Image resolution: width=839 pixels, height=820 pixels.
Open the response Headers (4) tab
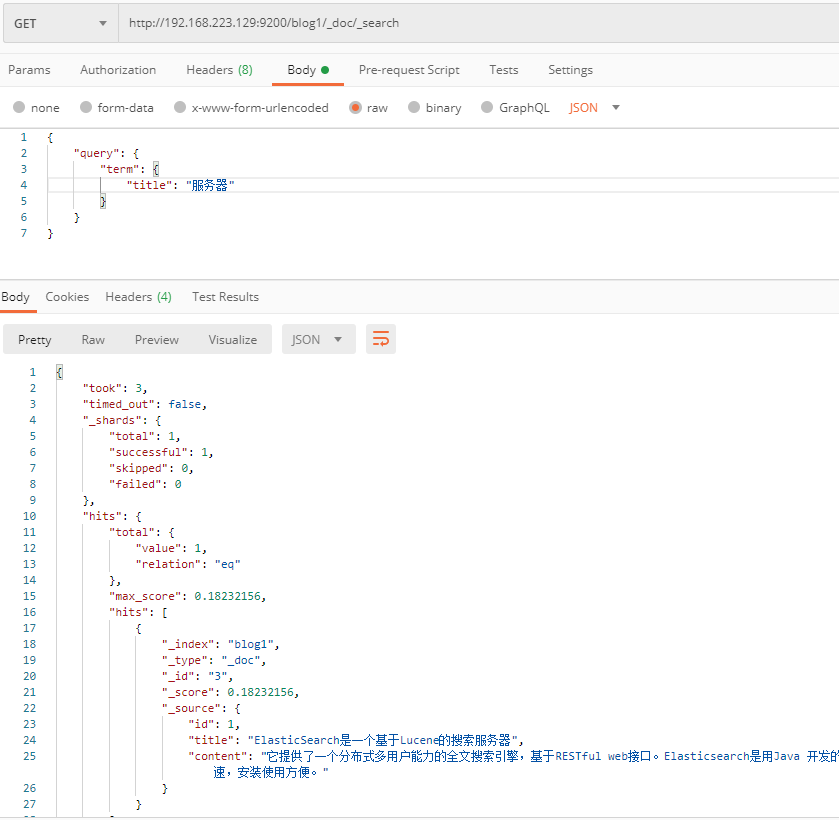(139, 297)
